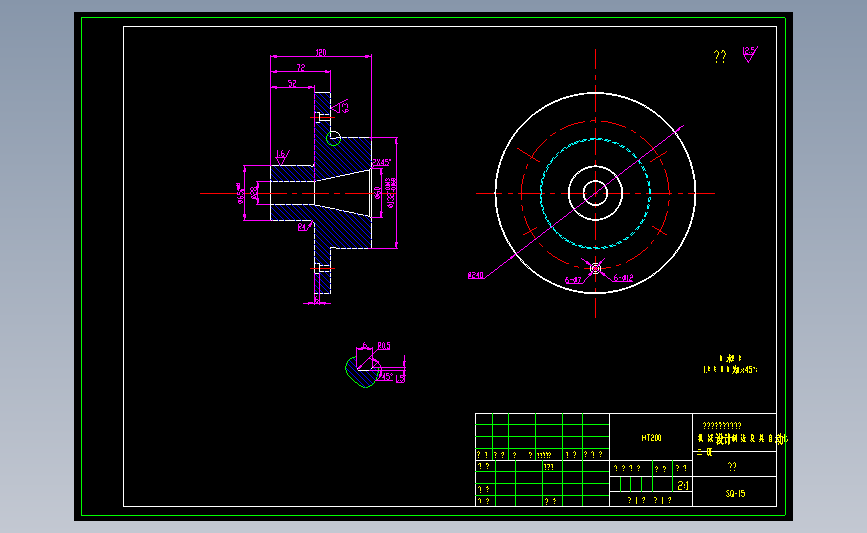Click the 2X45° chamfer annotation

coord(382,163)
